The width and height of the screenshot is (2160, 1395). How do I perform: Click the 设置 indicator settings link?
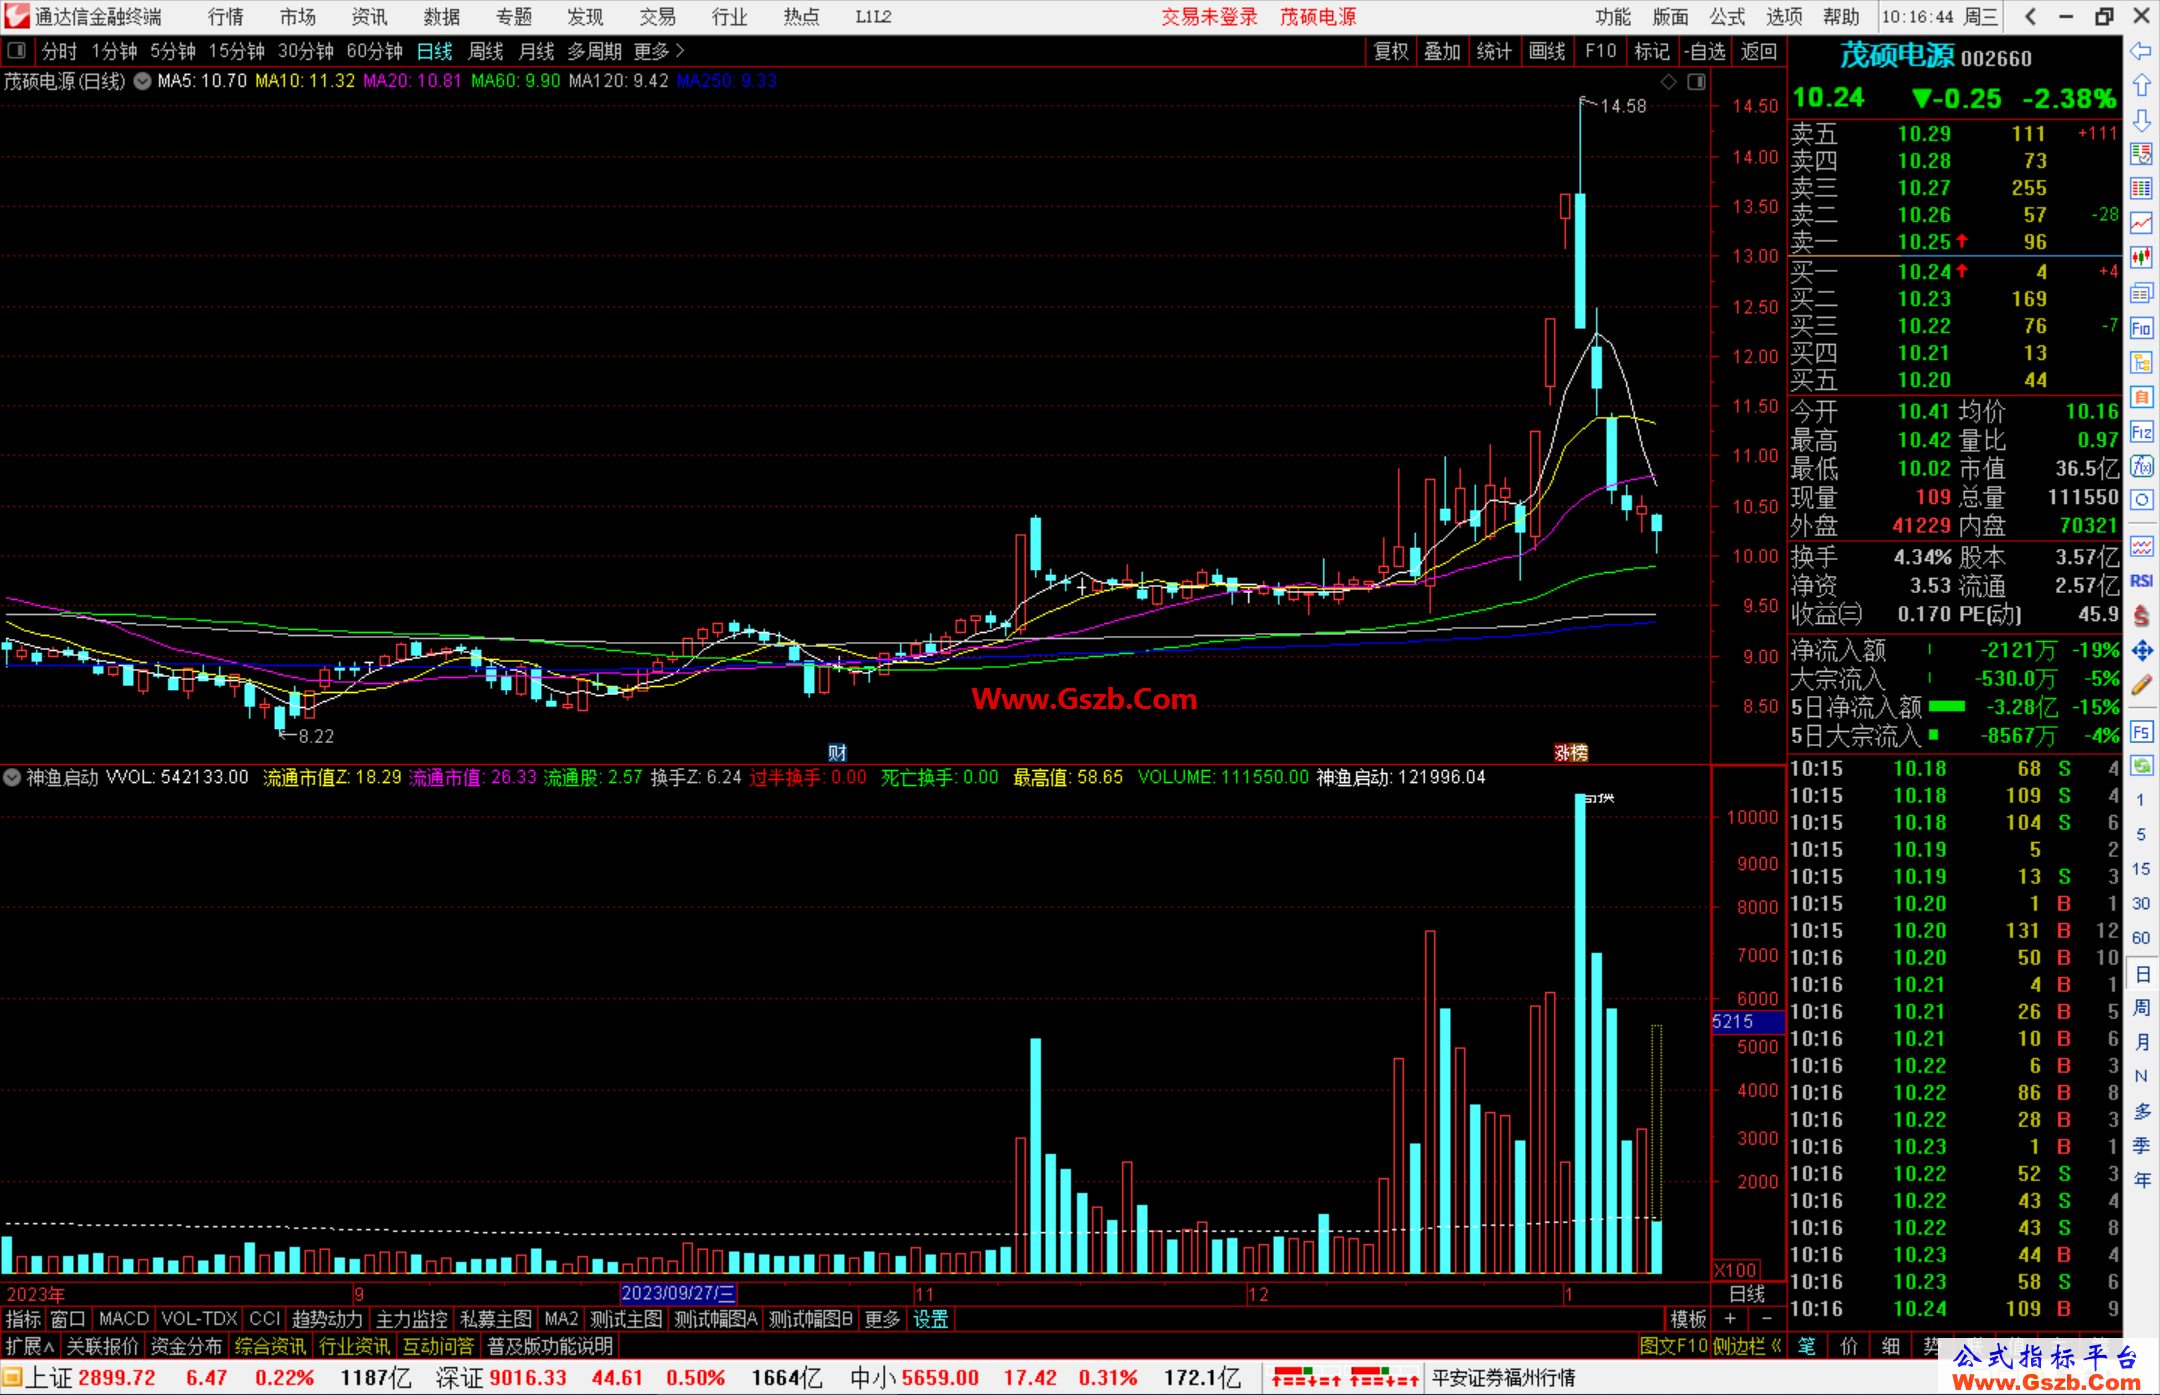(x=930, y=1319)
